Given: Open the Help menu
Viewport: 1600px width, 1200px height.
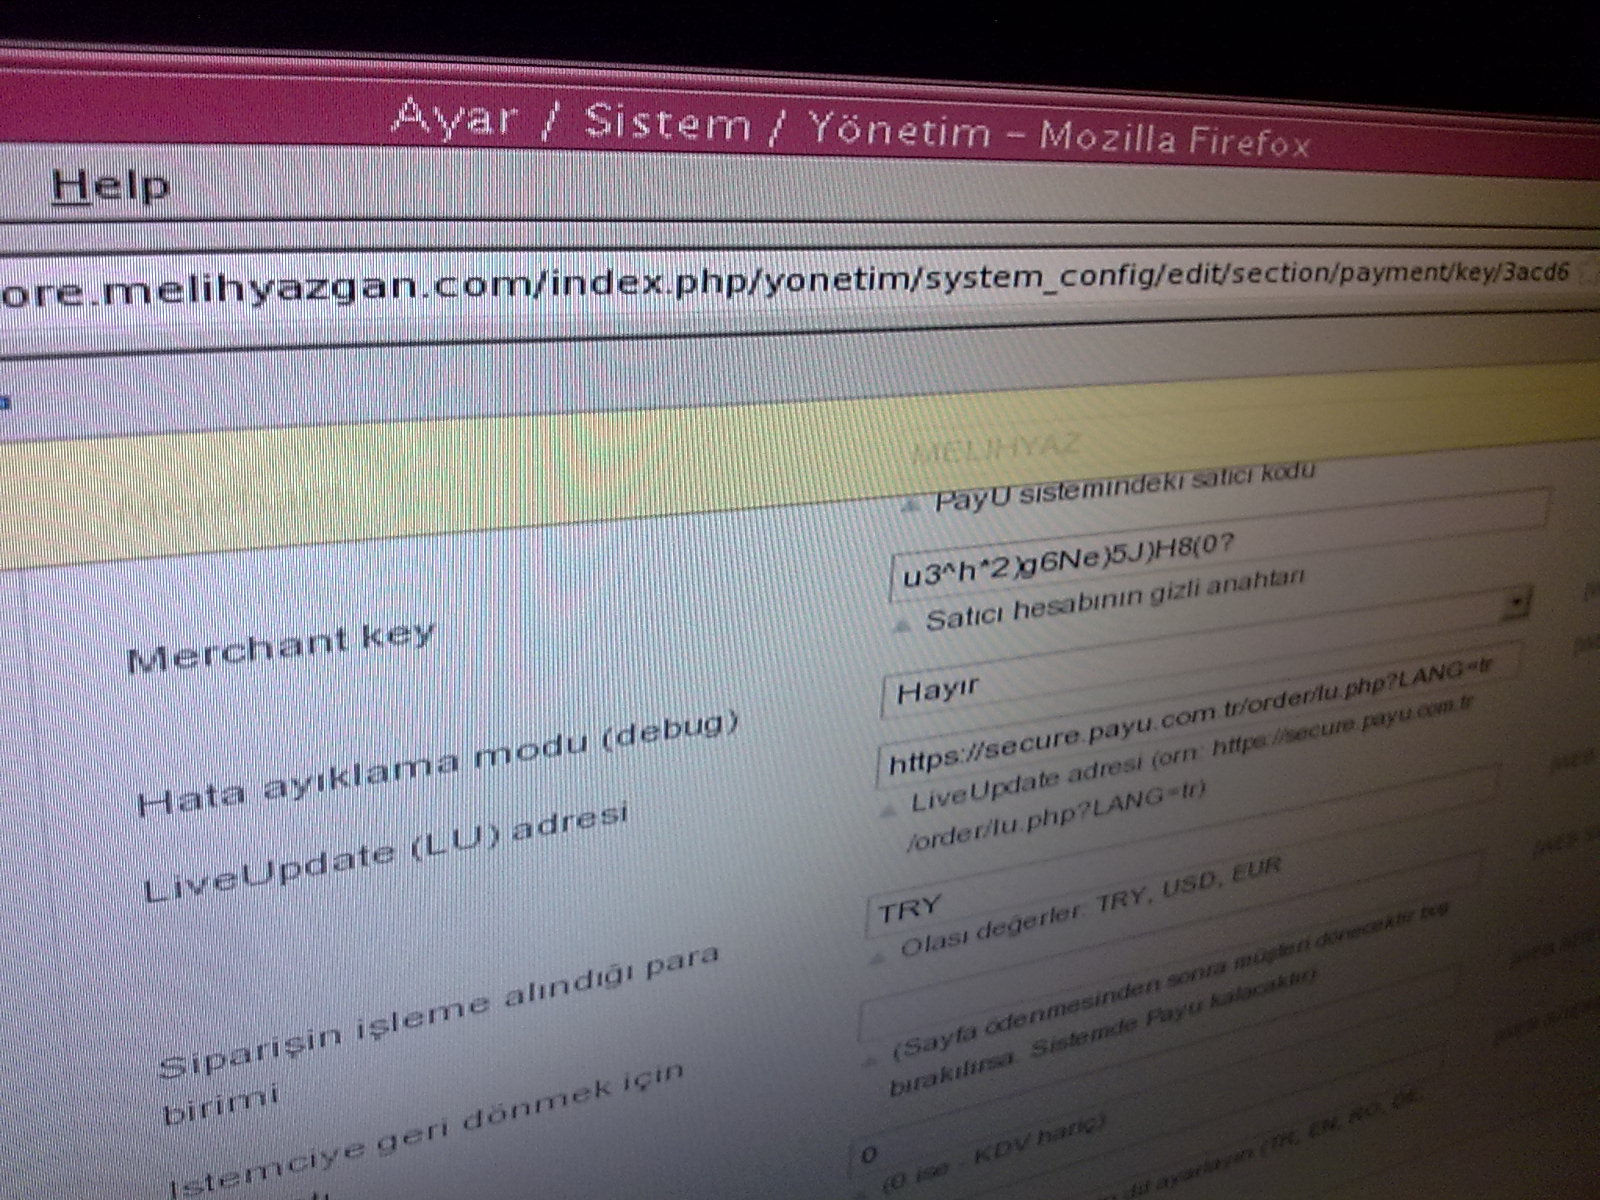Looking at the screenshot, I should [x=110, y=186].
